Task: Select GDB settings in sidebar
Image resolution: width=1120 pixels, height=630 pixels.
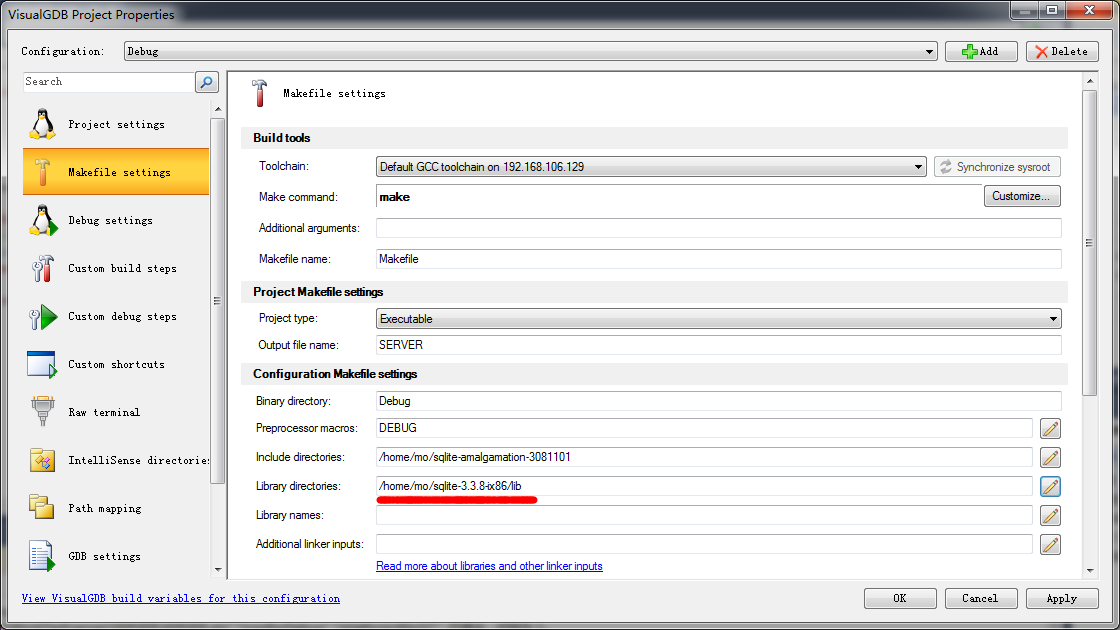Action: (116, 556)
